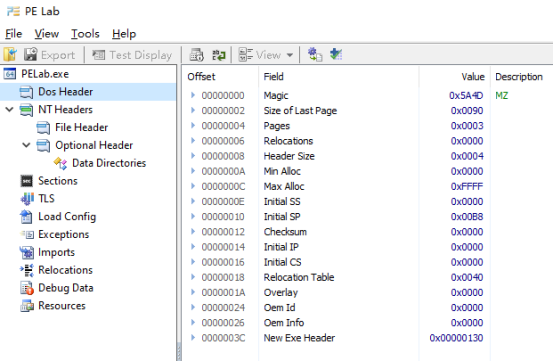Open Debug Data tree item

coord(66,288)
